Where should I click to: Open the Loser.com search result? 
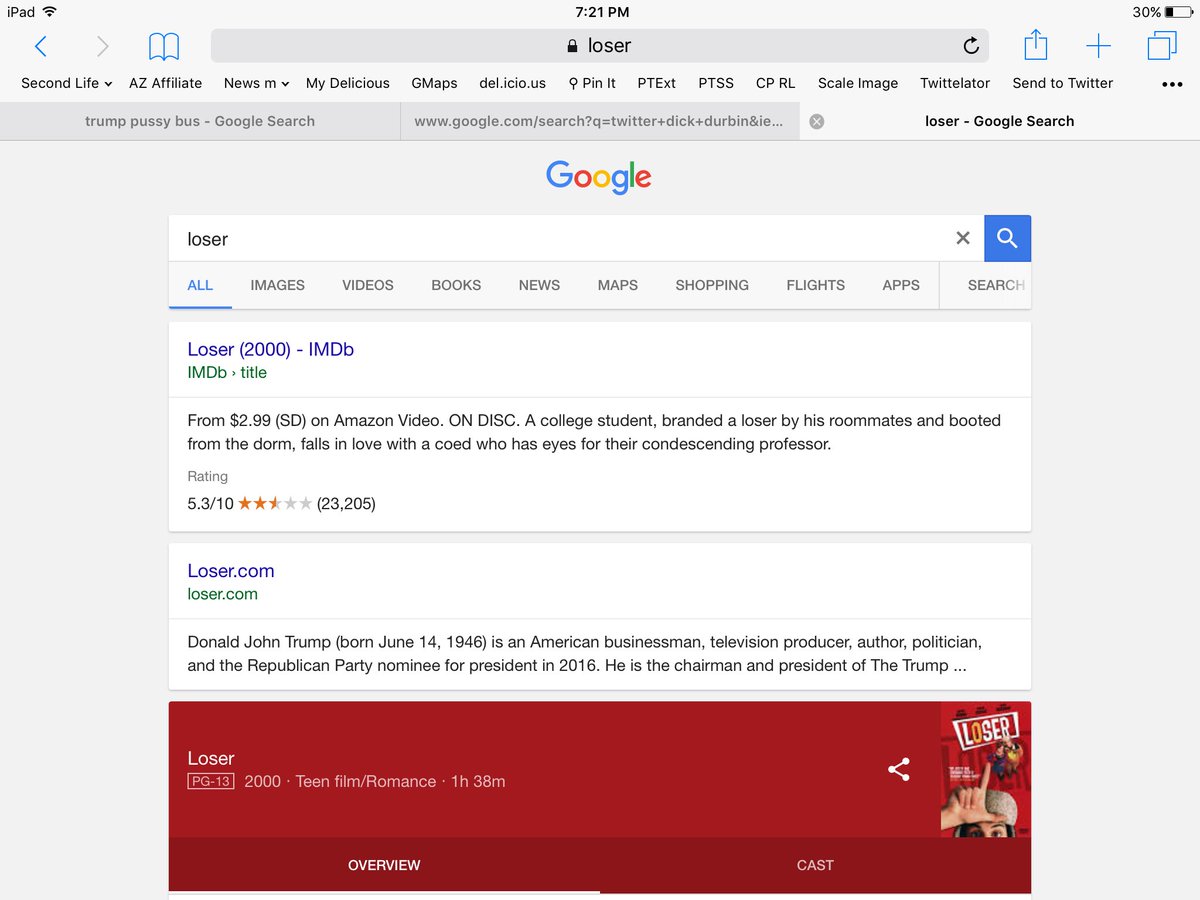(230, 571)
